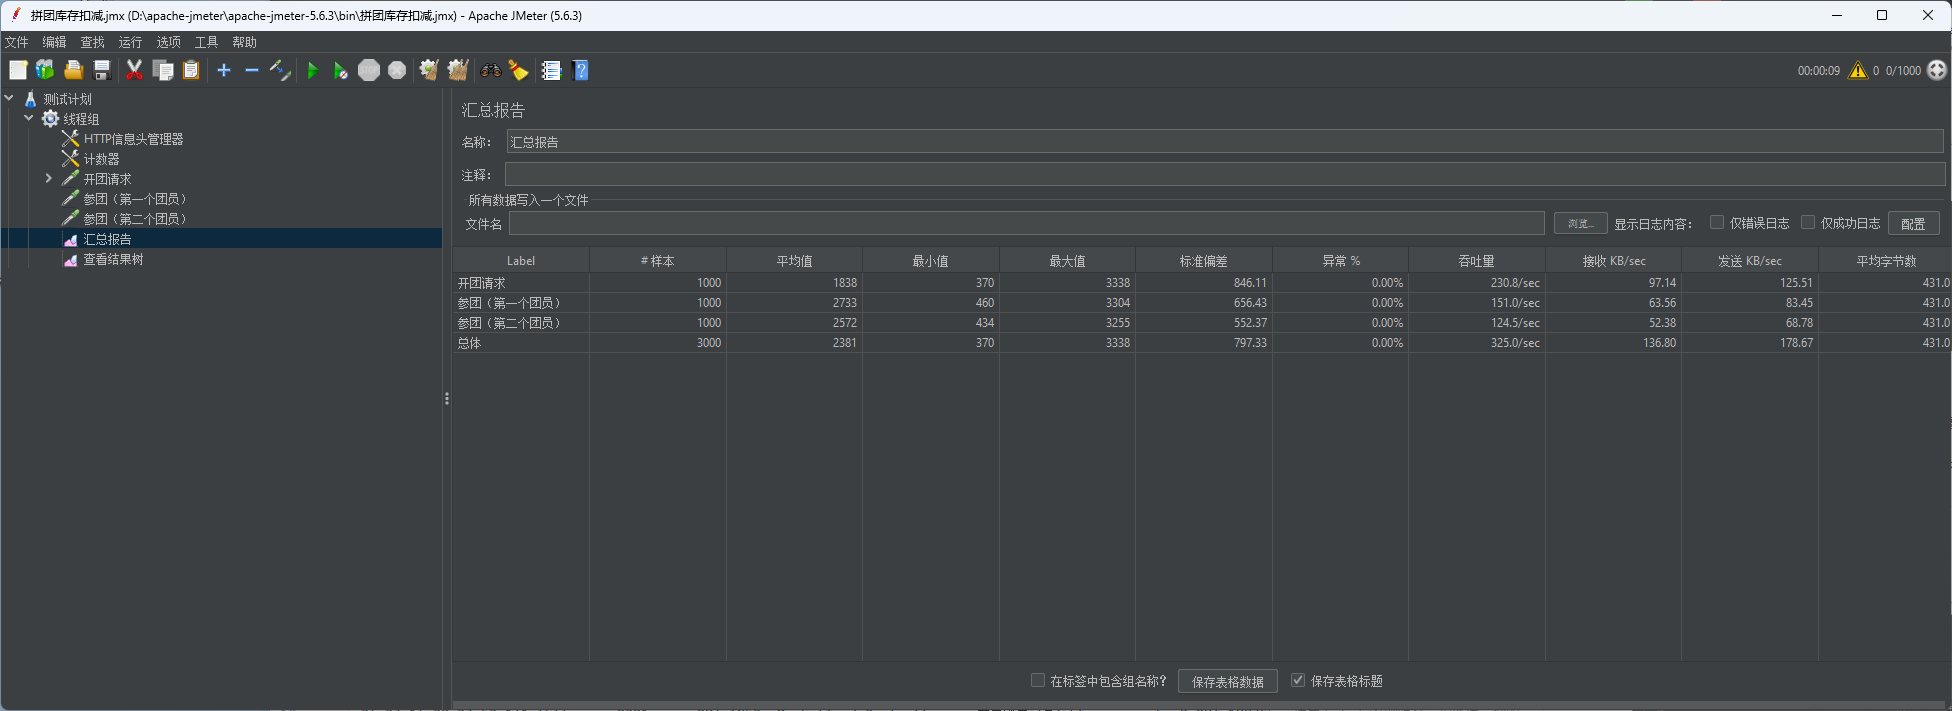Enable the 仅错误日志 checkbox
This screenshot has height=711, width=1952.
(x=1717, y=222)
